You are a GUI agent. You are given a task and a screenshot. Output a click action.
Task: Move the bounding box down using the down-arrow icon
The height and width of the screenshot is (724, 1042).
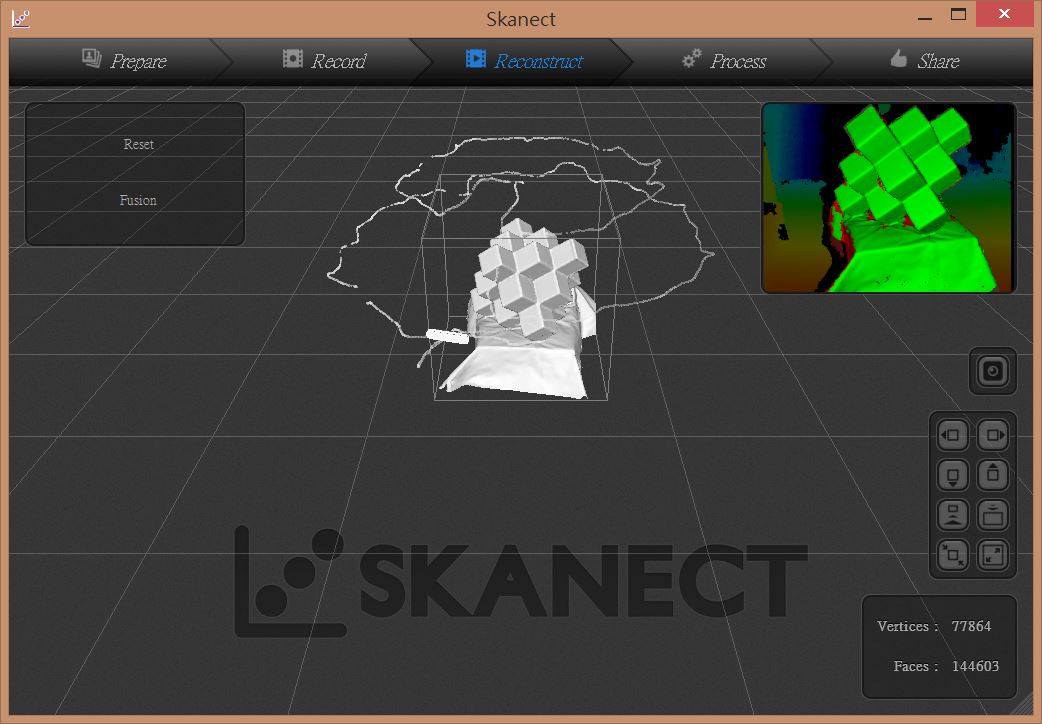(x=952, y=475)
